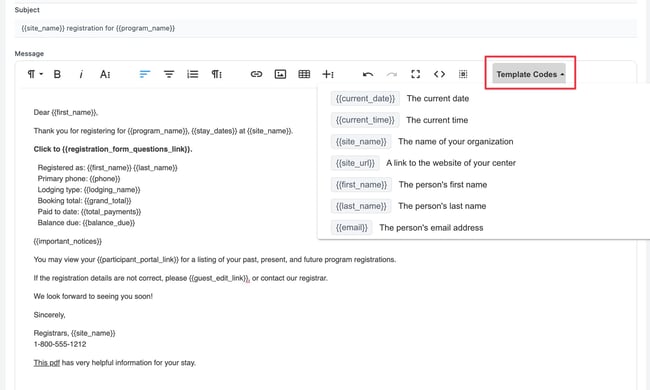Image resolution: width=650 pixels, height=390 pixels.
Task: Undo the last change
Action: [368, 74]
